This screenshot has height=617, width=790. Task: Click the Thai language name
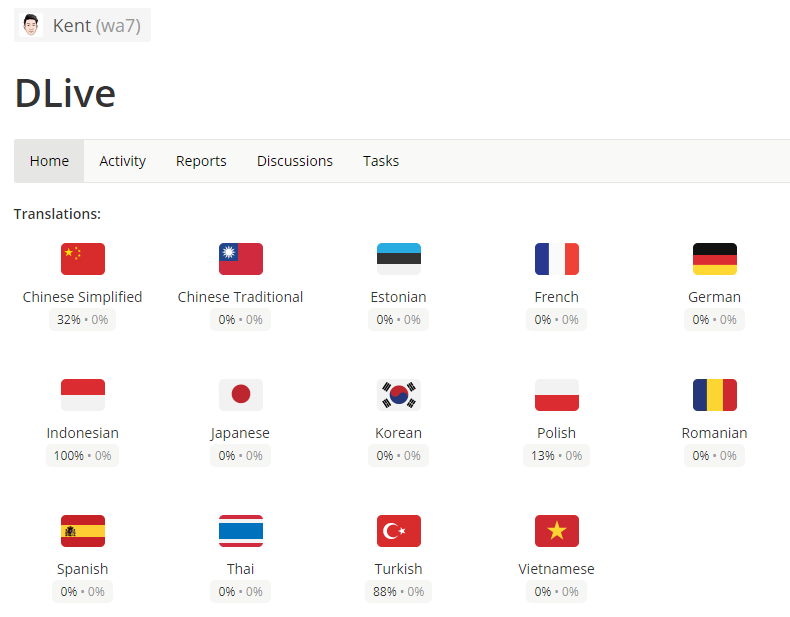click(240, 569)
